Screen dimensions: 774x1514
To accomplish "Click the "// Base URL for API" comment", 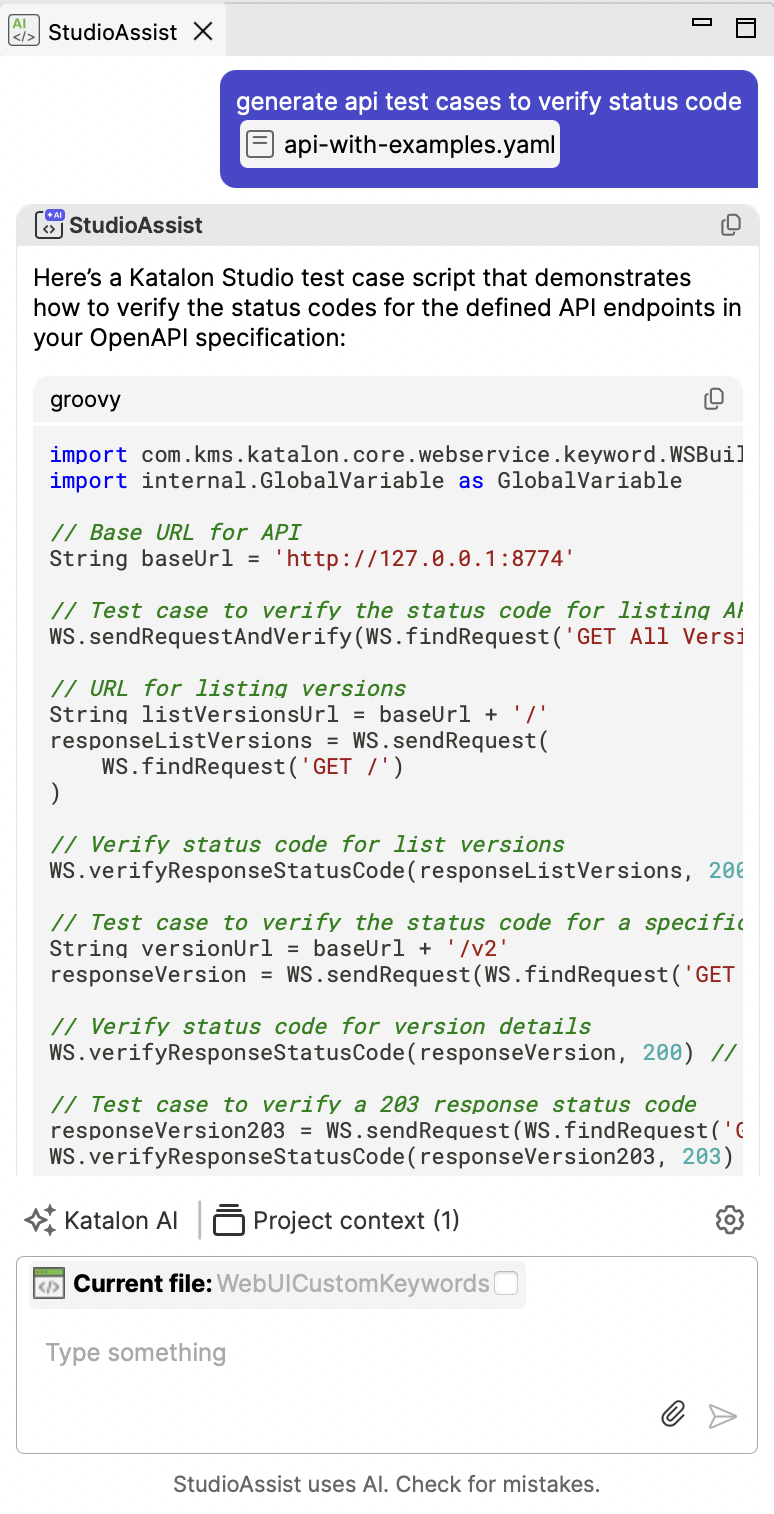I will (175, 532).
